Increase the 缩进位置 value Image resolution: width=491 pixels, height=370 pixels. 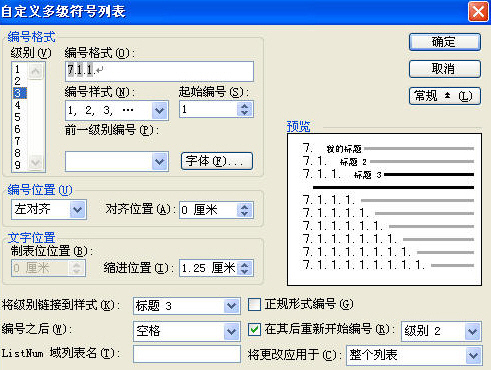coord(245,264)
